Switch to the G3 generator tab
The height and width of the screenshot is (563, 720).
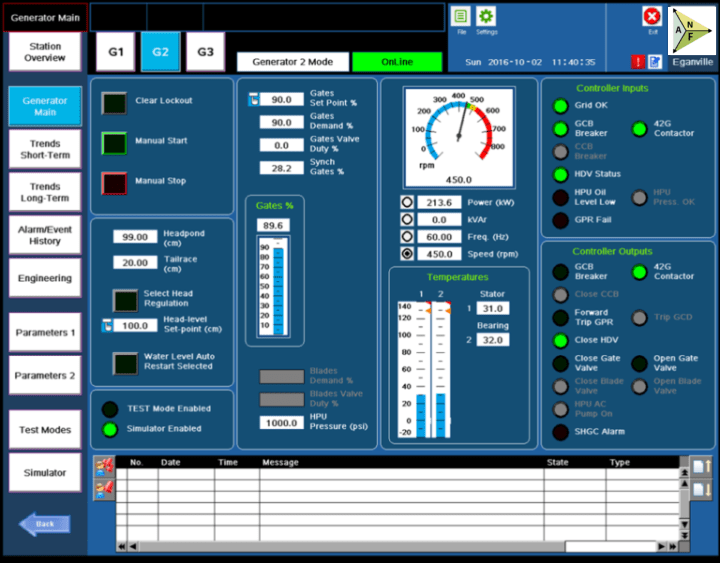[204, 52]
